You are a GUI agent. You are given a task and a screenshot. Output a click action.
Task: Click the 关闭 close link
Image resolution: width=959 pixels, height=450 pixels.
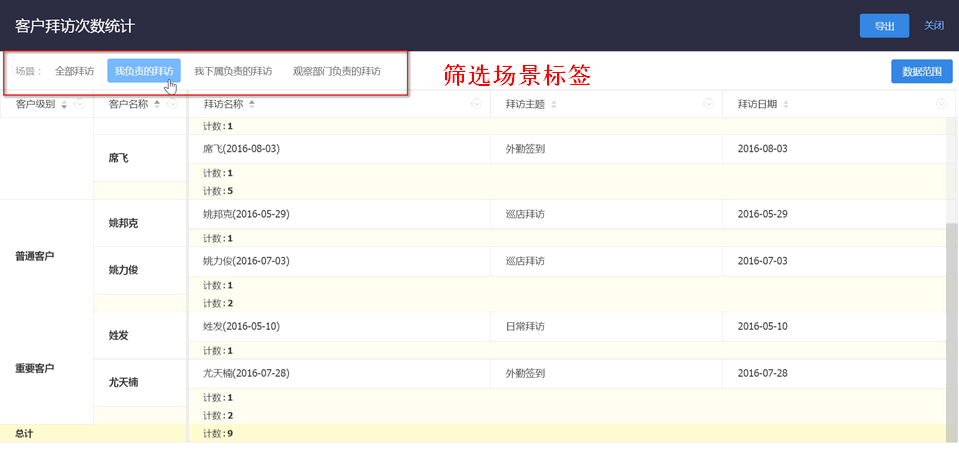pos(934,26)
